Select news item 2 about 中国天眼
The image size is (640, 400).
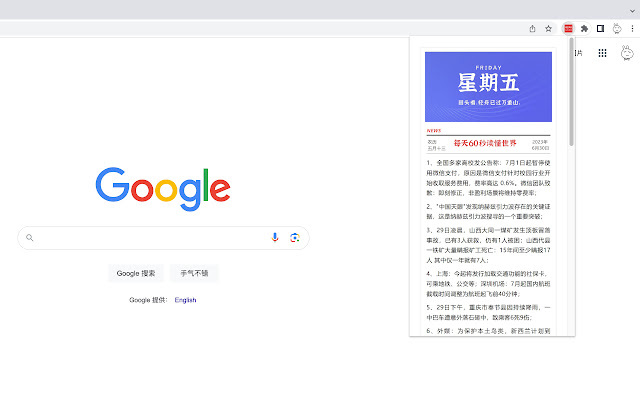click(x=488, y=211)
